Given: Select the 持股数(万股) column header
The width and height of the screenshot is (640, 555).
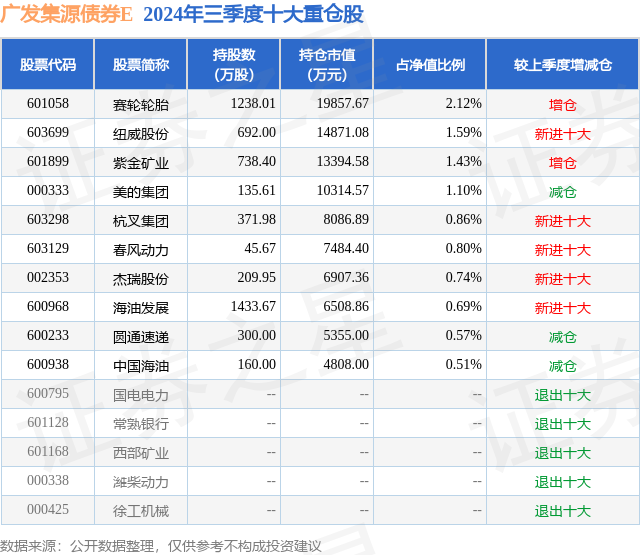Looking at the screenshot, I should click(x=233, y=64).
